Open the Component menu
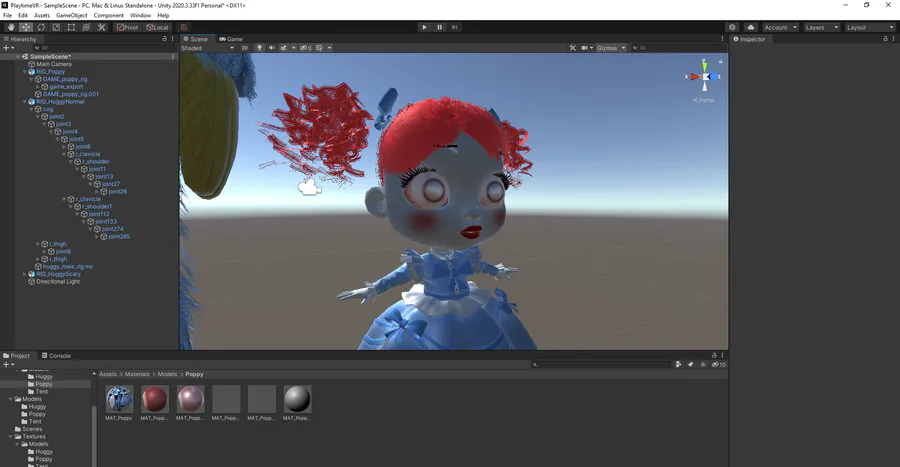The height and width of the screenshot is (467, 900). pyautogui.click(x=108, y=15)
